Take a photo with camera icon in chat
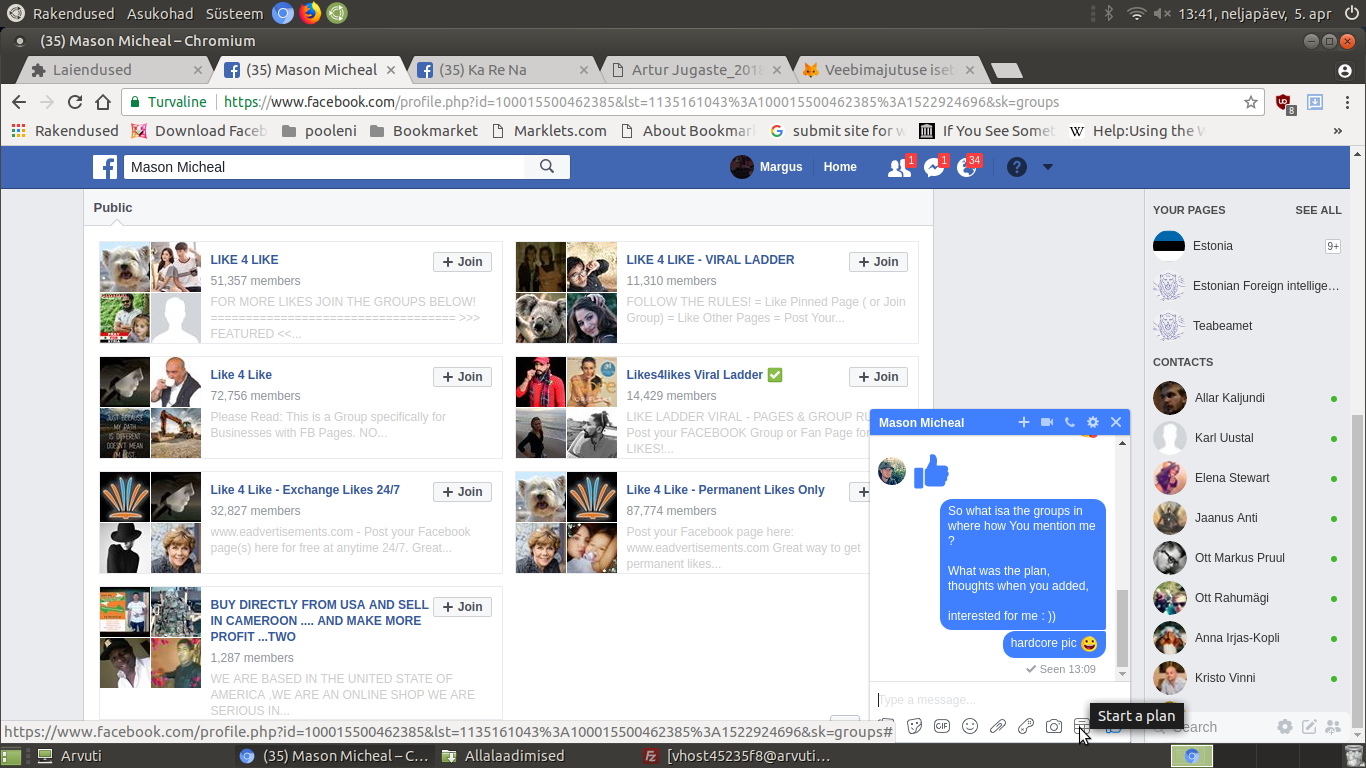This screenshot has height=768, width=1366. pos(1054,727)
